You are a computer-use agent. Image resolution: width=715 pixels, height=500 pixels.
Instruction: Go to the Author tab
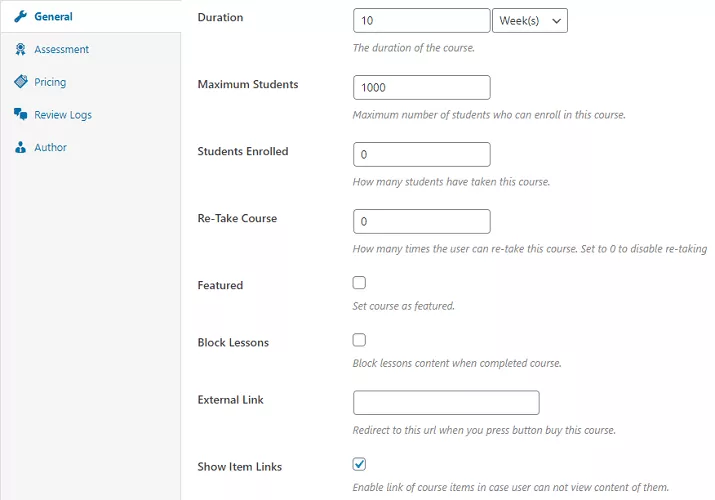pyautogui.click(x=50, y=147)
